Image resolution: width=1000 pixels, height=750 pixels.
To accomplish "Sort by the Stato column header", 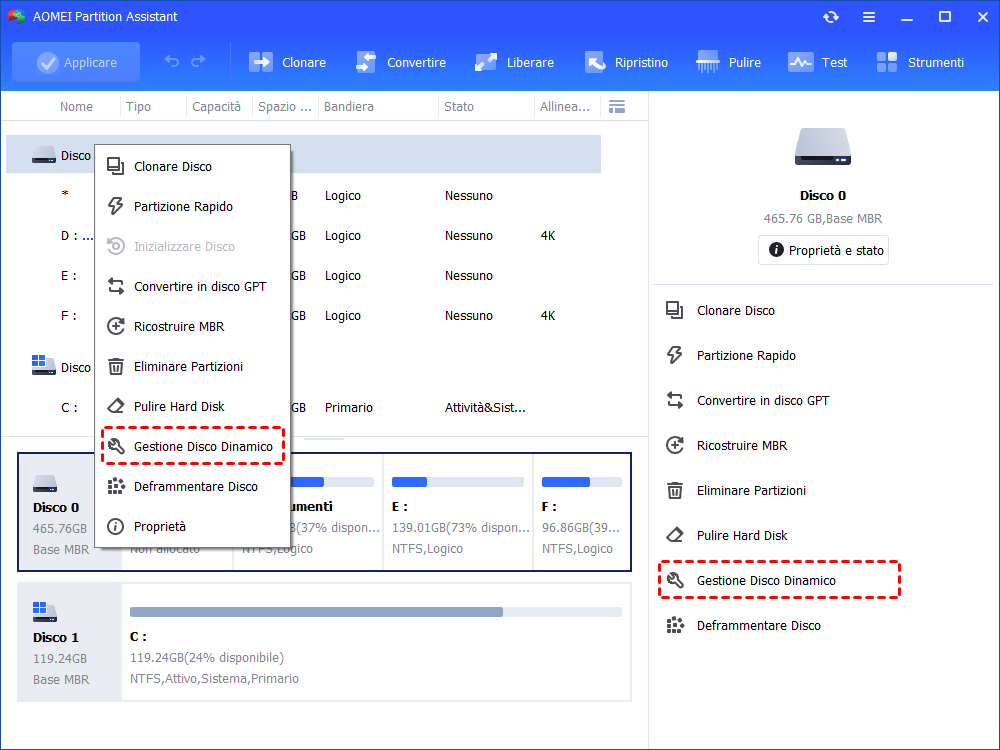I will tap(459, 107).
